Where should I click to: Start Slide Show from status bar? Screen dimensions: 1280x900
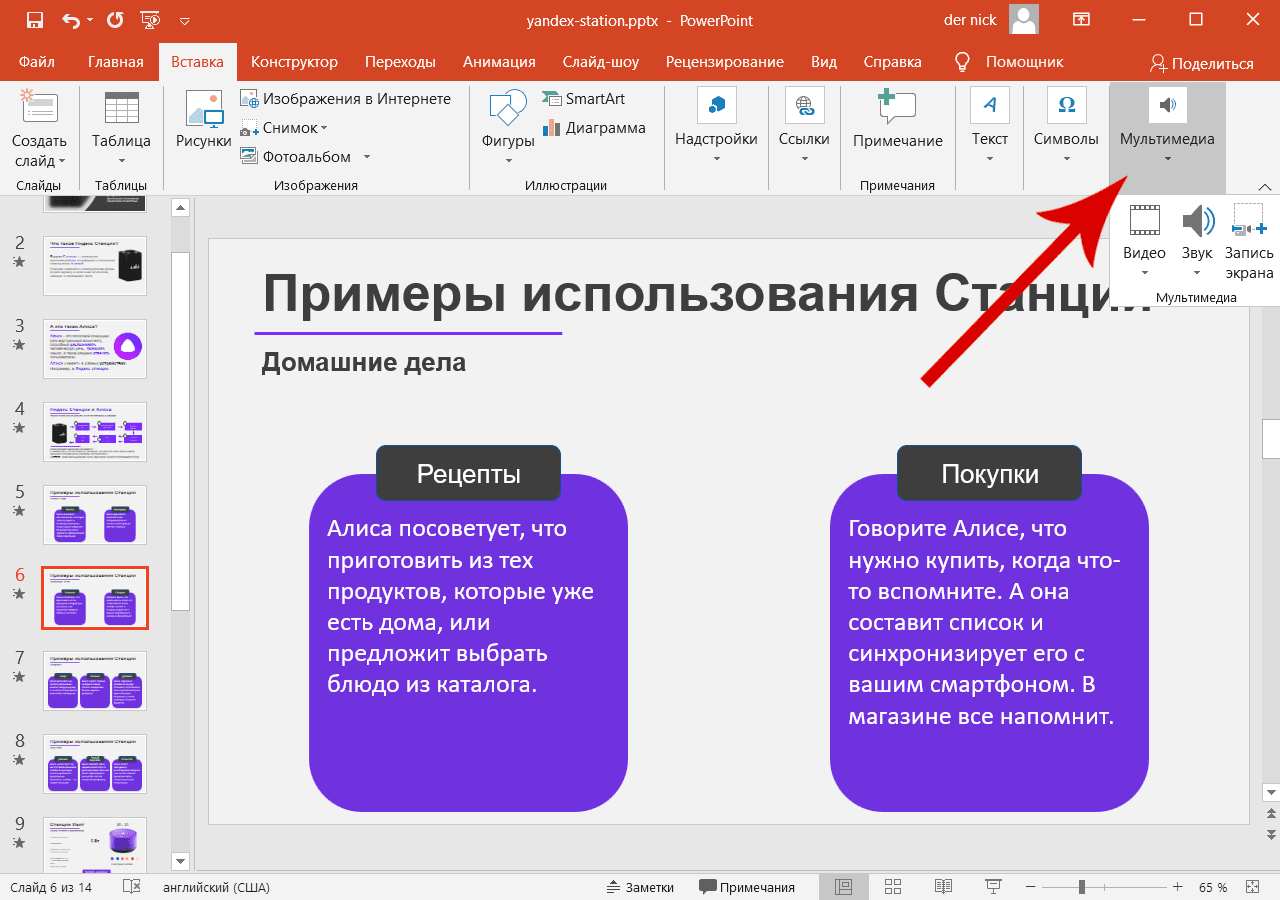tap(993, 887)
